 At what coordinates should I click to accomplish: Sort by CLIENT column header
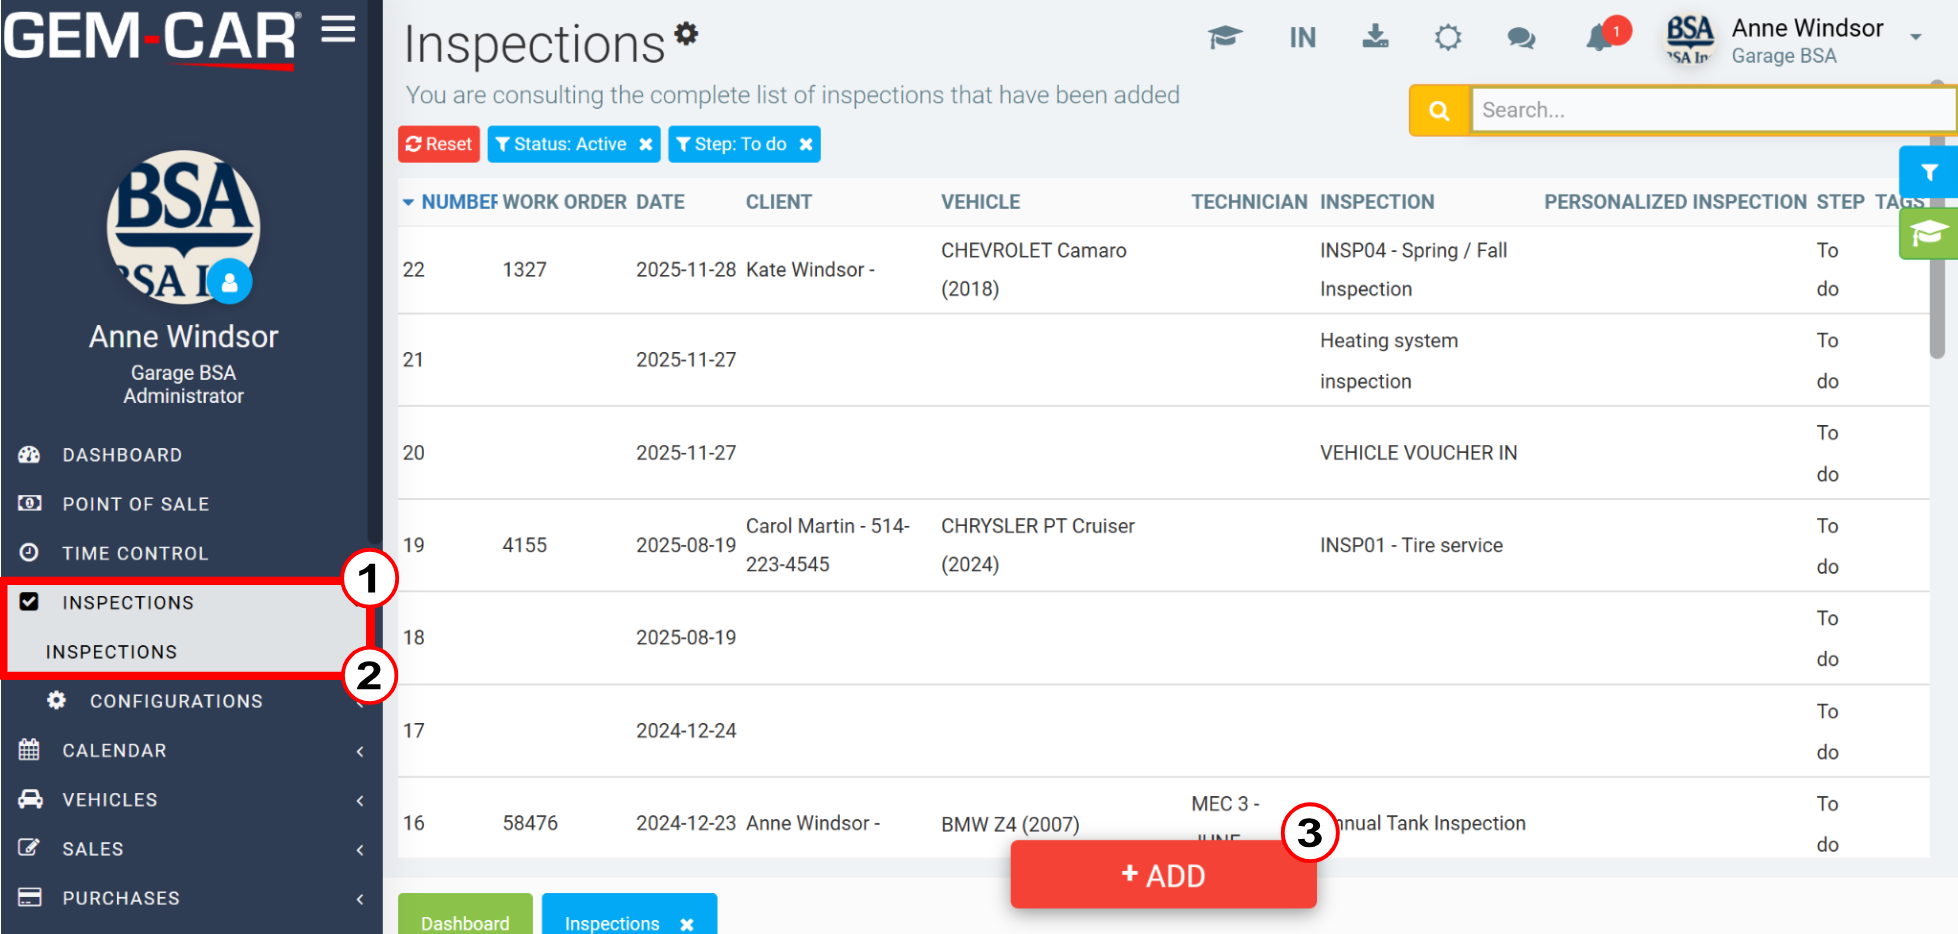[778, 202]
